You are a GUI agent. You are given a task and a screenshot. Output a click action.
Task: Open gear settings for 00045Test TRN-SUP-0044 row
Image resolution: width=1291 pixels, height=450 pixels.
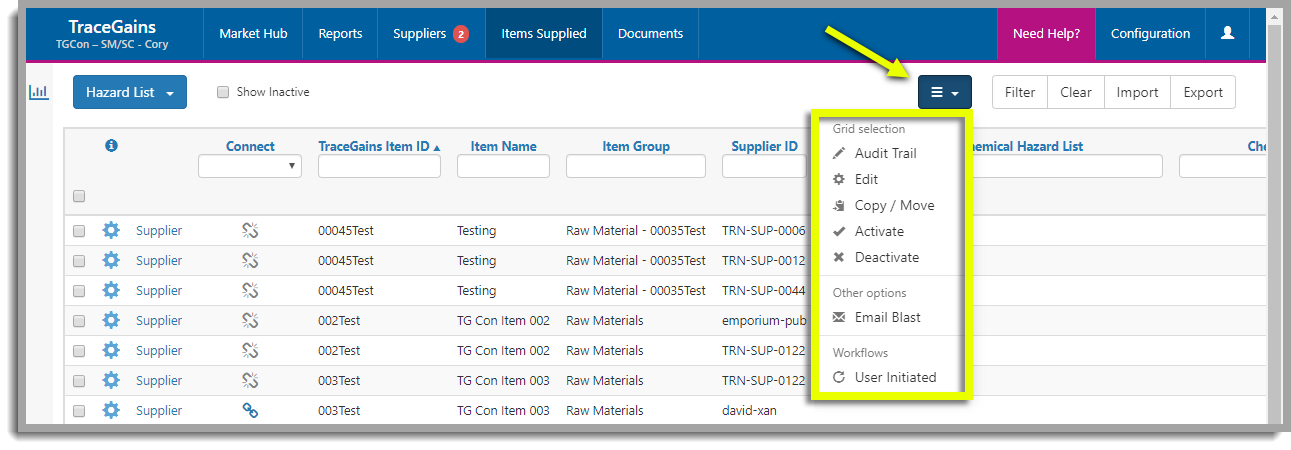pos(111,290)
